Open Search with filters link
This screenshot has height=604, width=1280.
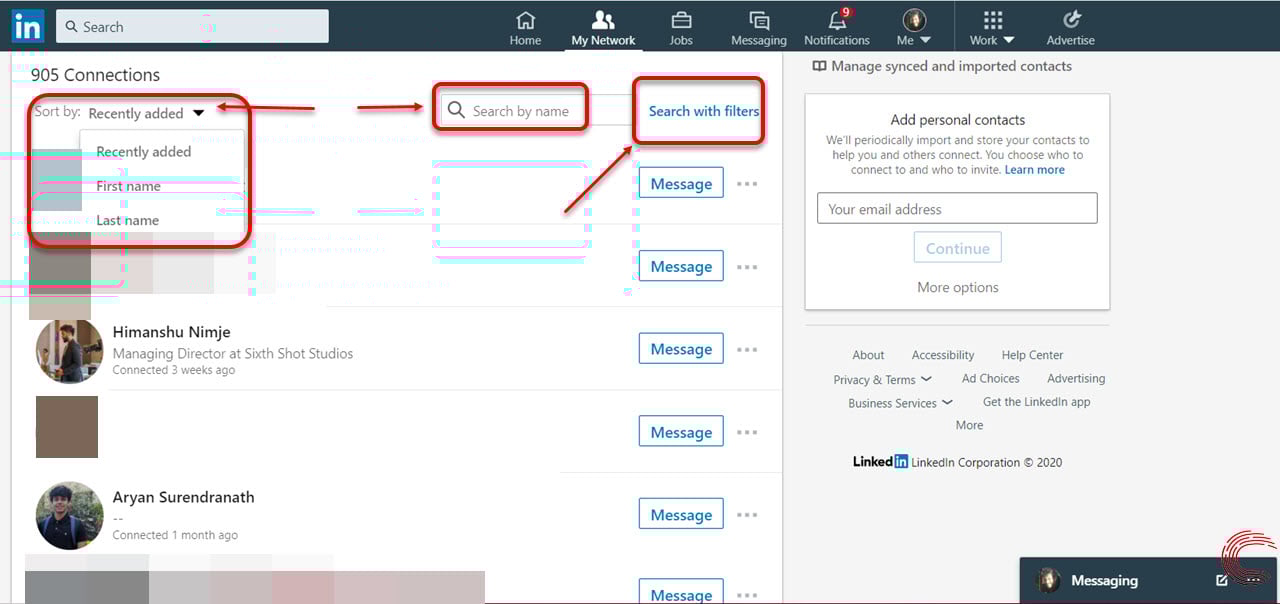click(x=704, y=111)
